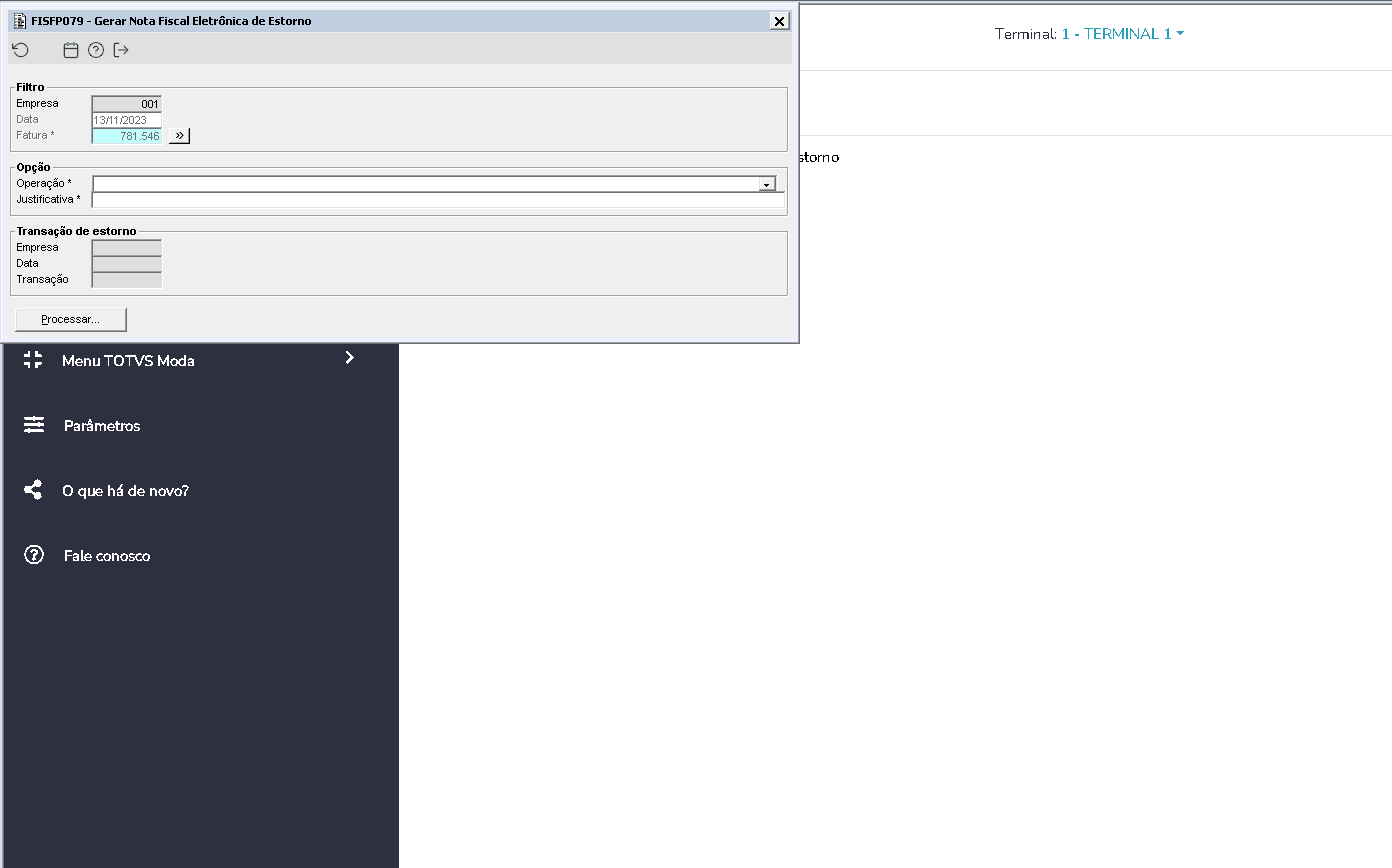This screenshot has width=1392, height=868.
Task: Expand Menu TOTVS Moda chevron arrow
Action: (349, 357)
